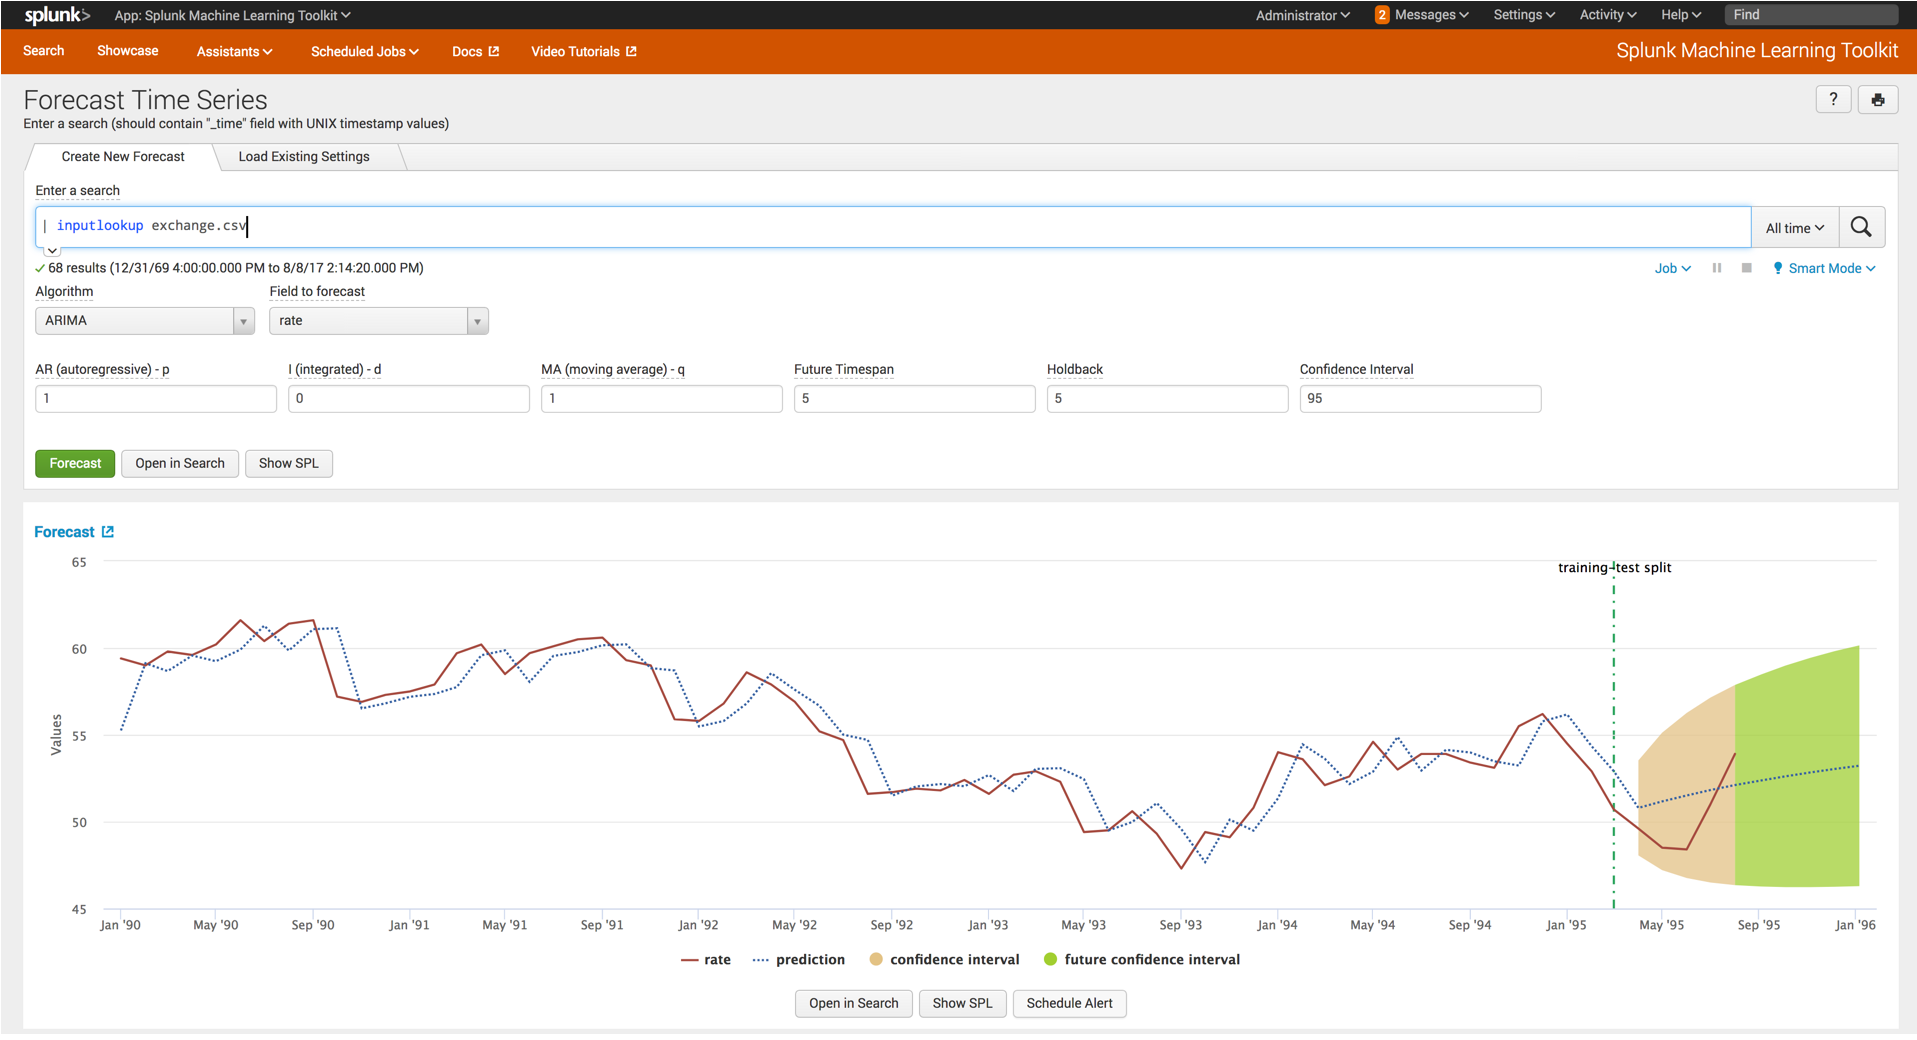Open Help menu

tap(1681, 15)
